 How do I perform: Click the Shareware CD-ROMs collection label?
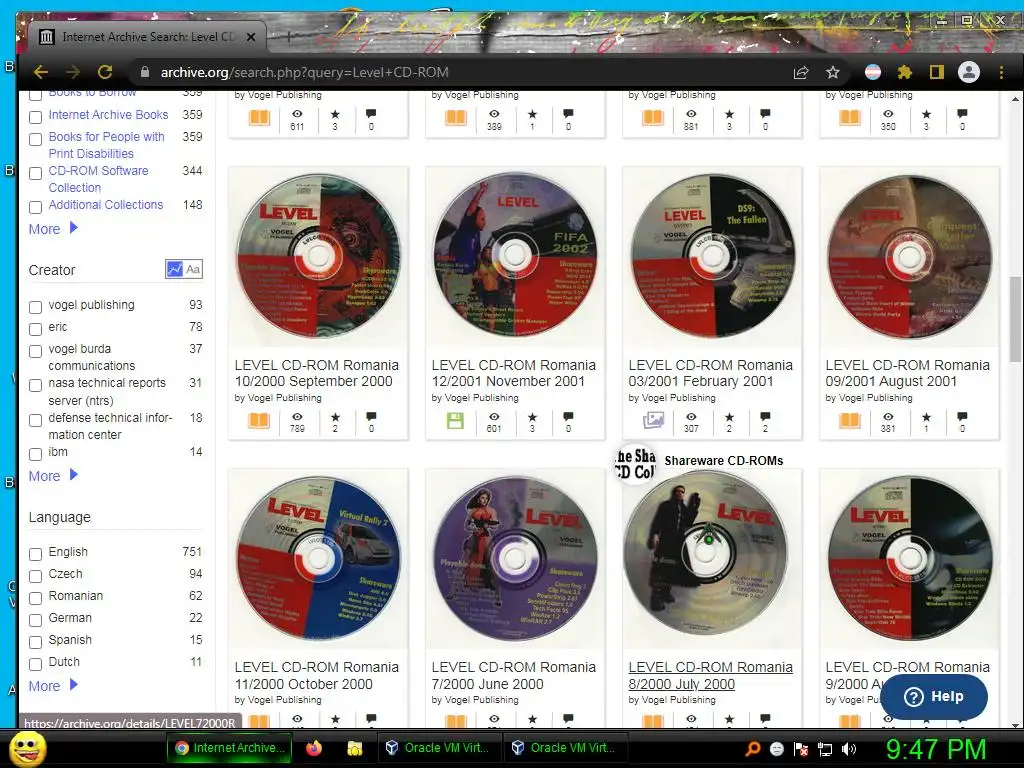tap(724, 460)
